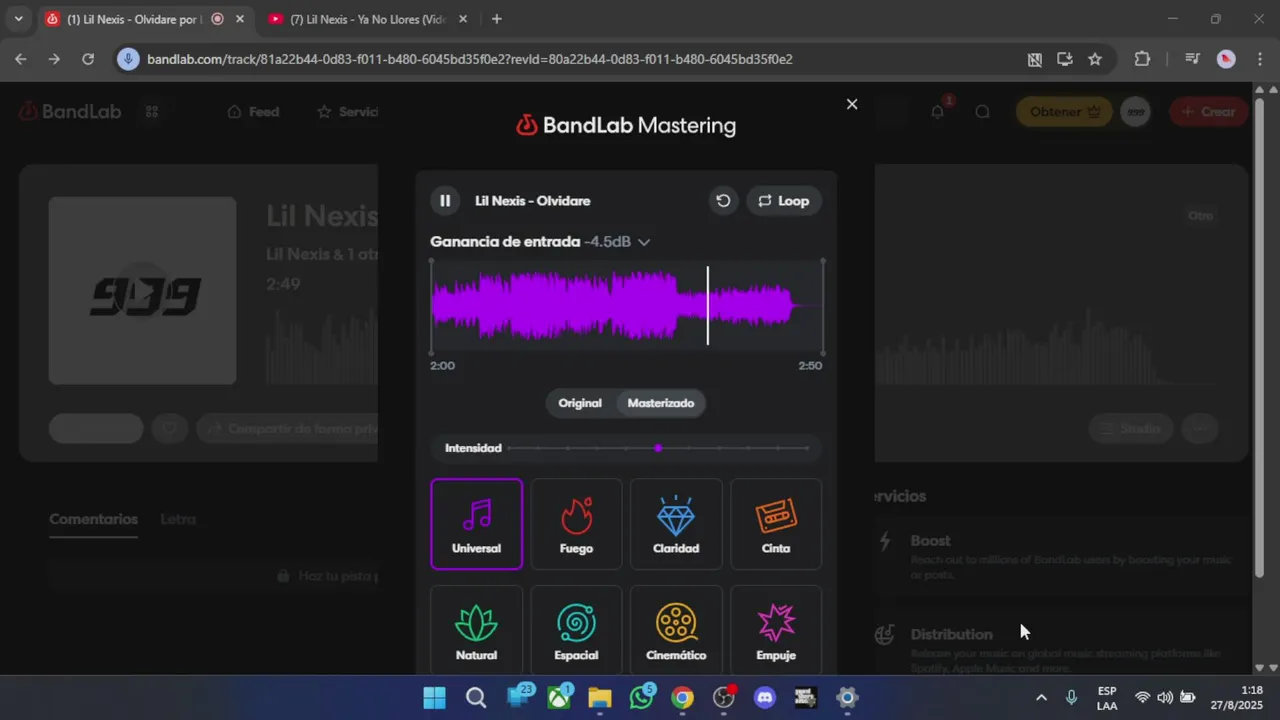1280x720 pixels.
Task: Open the user profile avatar
Action: [1135, 112]
